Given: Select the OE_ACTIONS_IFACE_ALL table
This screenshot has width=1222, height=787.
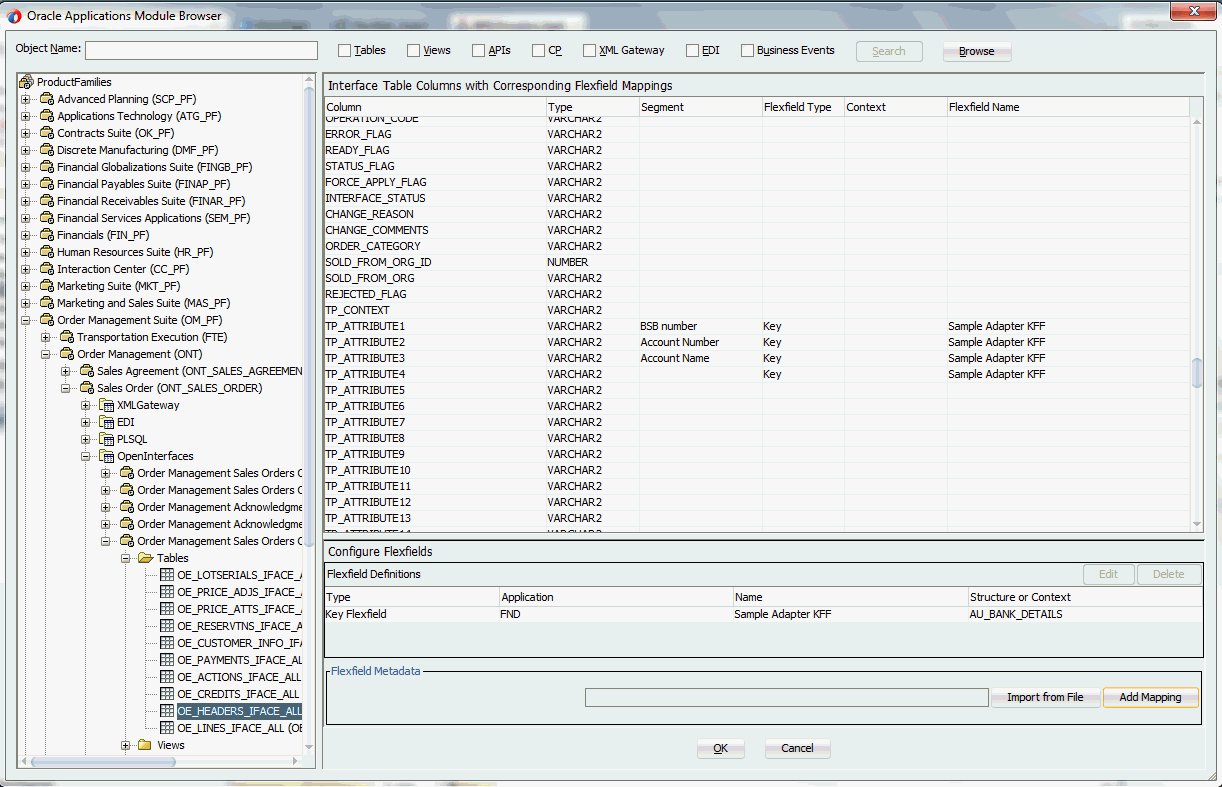Looking at the screenshot, I should point(239,677).
